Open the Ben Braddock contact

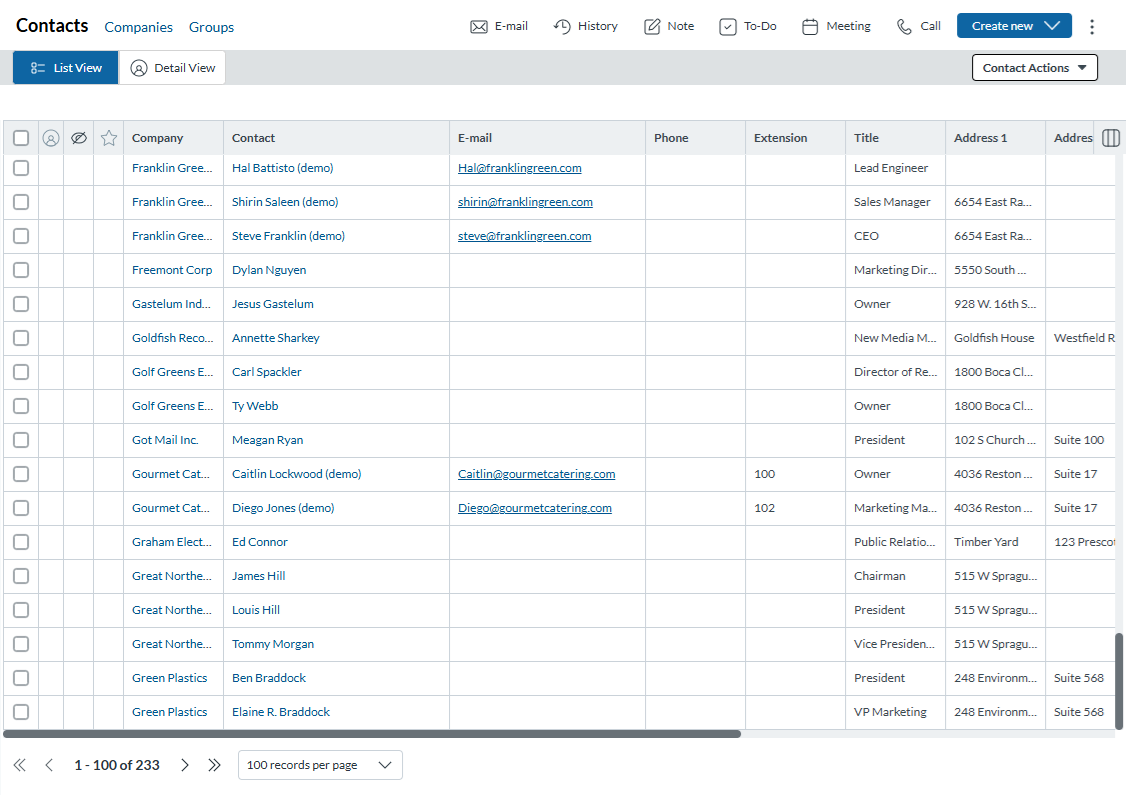269,678
